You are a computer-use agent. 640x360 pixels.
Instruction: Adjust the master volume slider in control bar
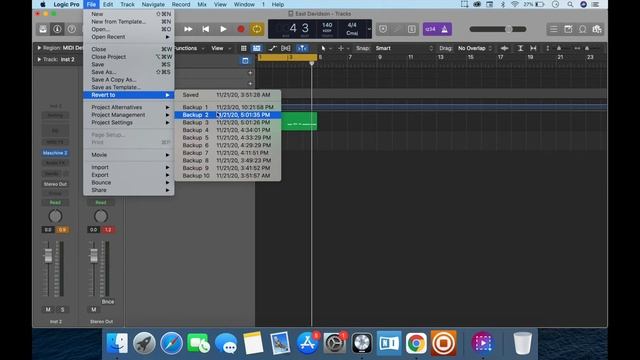pyautogui.click(x=498, y=29)
